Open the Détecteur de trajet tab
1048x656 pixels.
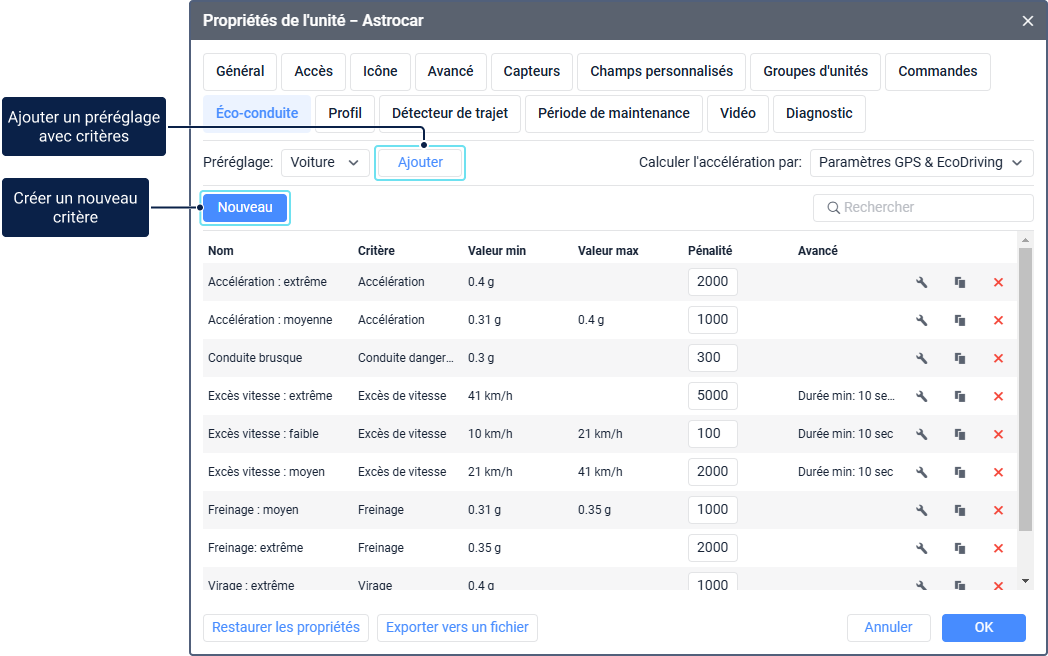pos(450,114)
